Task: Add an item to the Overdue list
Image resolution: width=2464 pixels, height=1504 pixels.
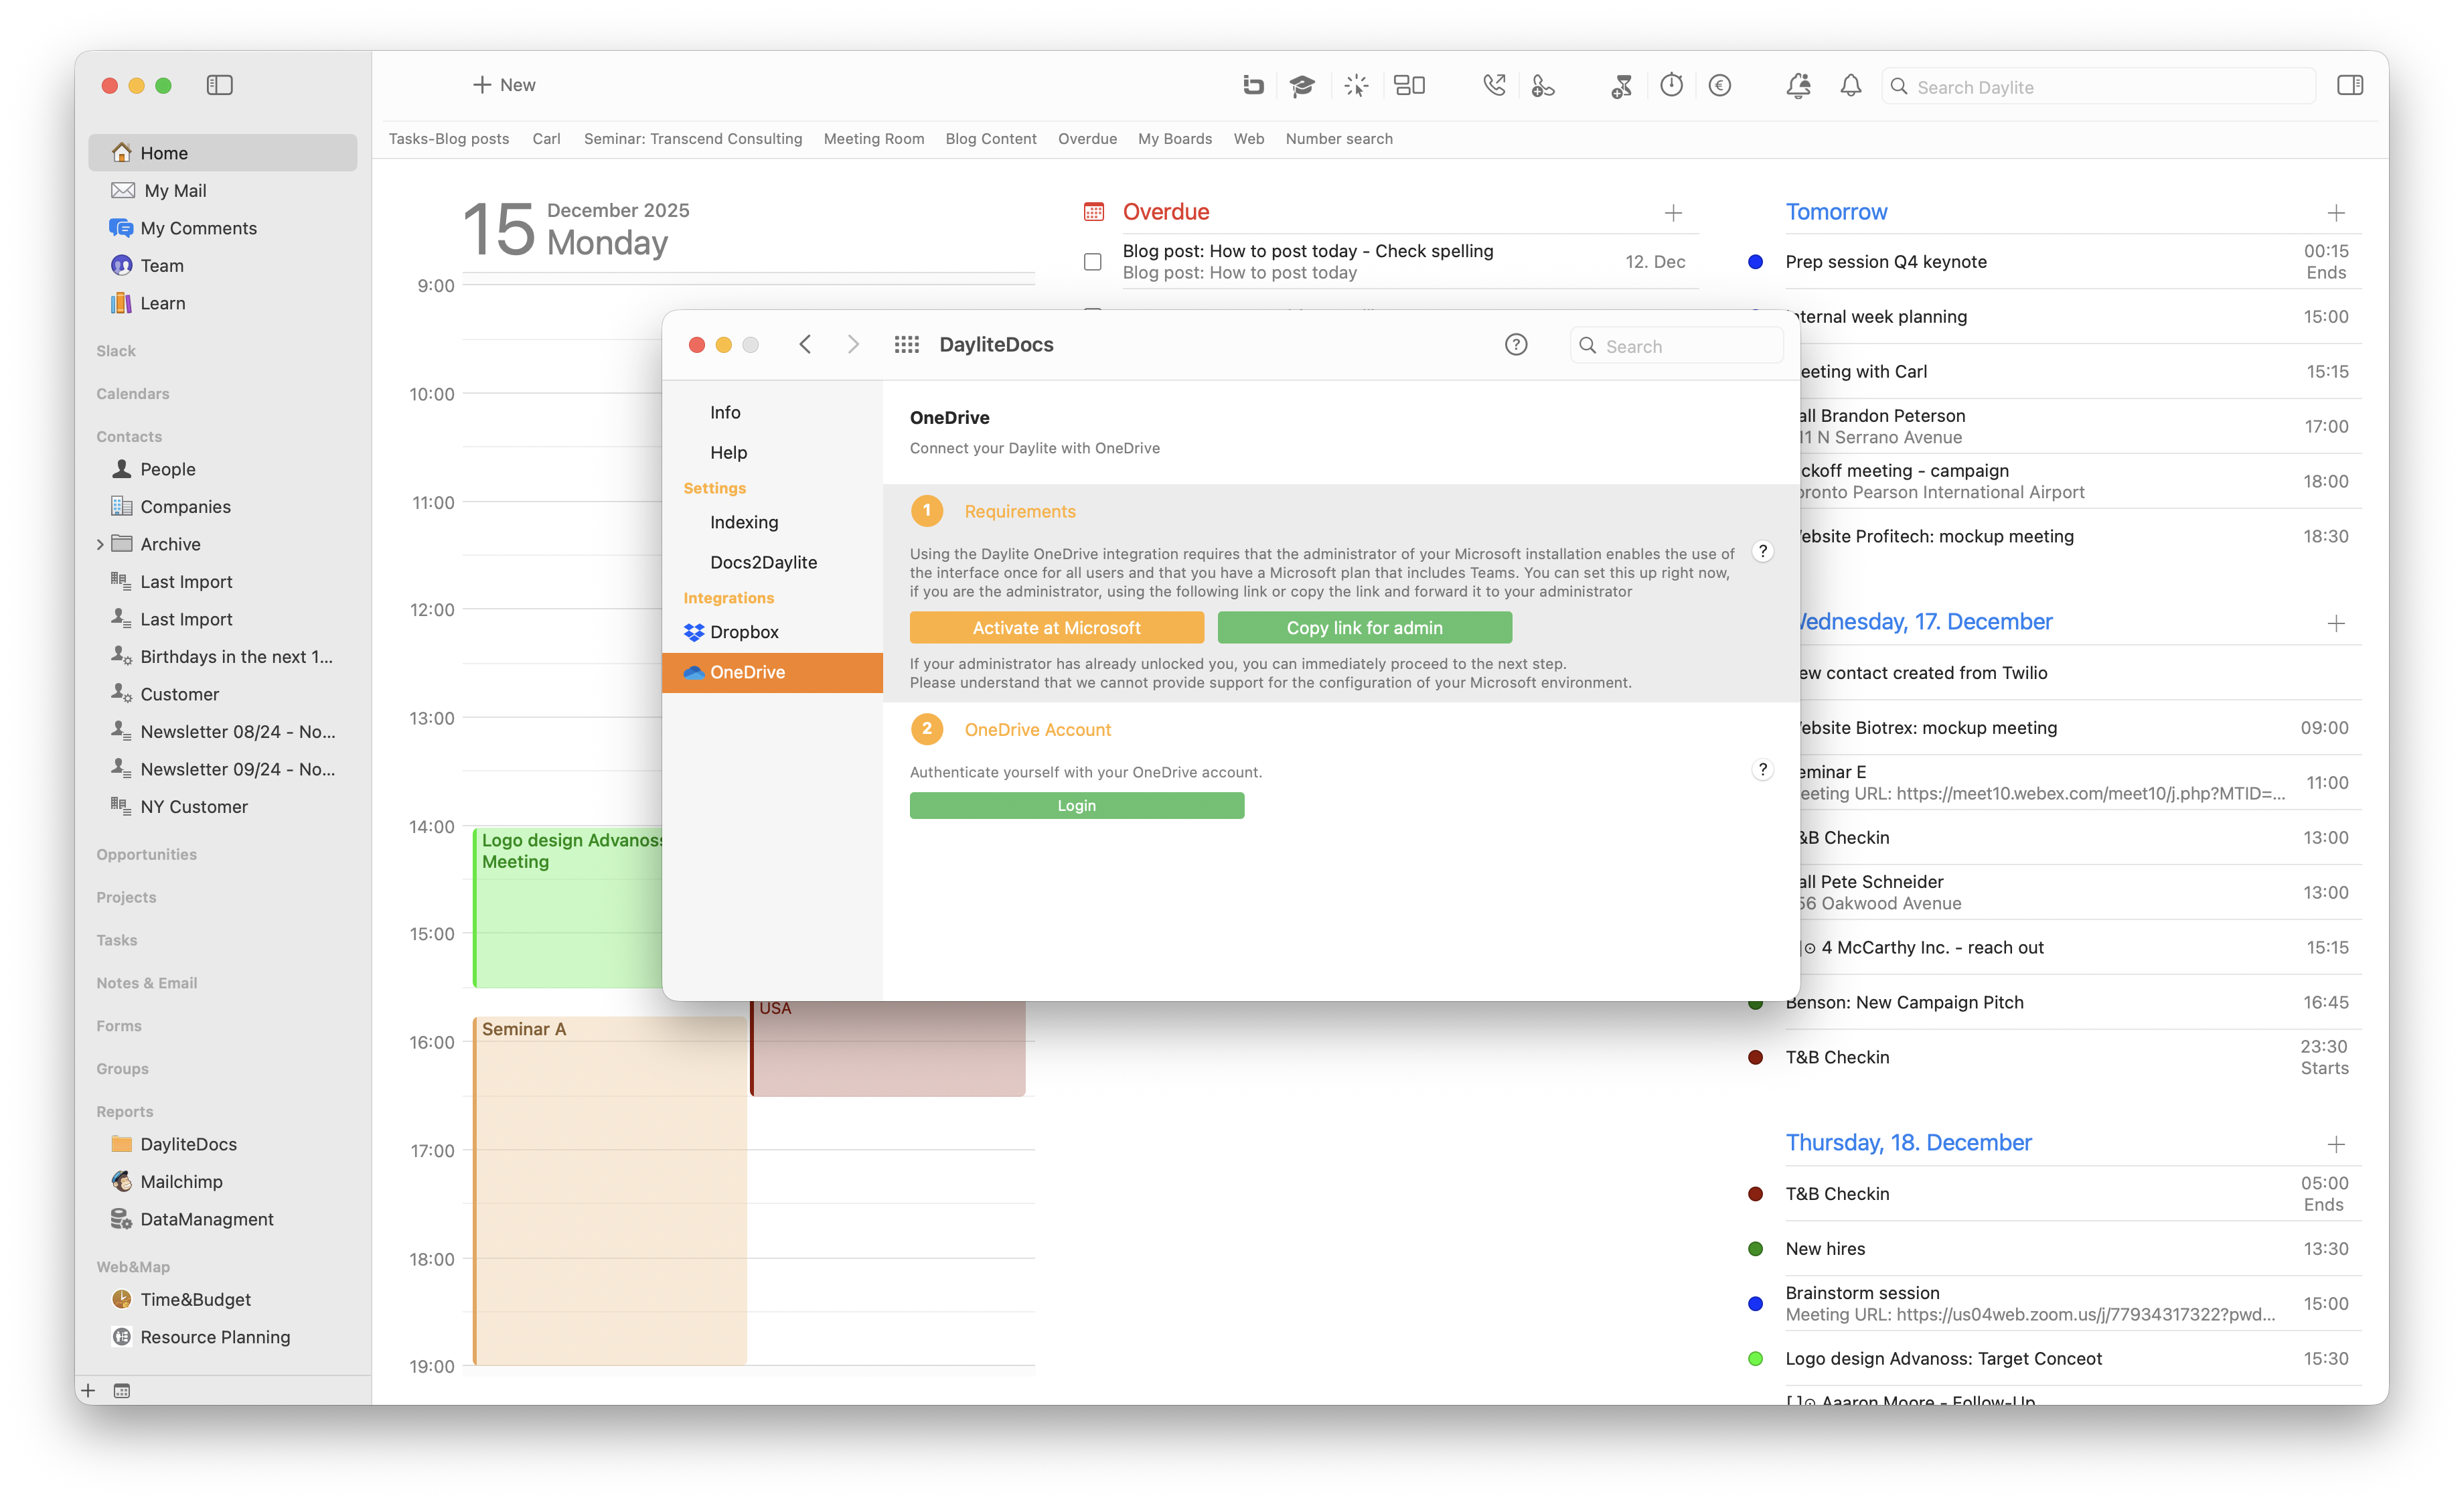Action: [1673, 213]
